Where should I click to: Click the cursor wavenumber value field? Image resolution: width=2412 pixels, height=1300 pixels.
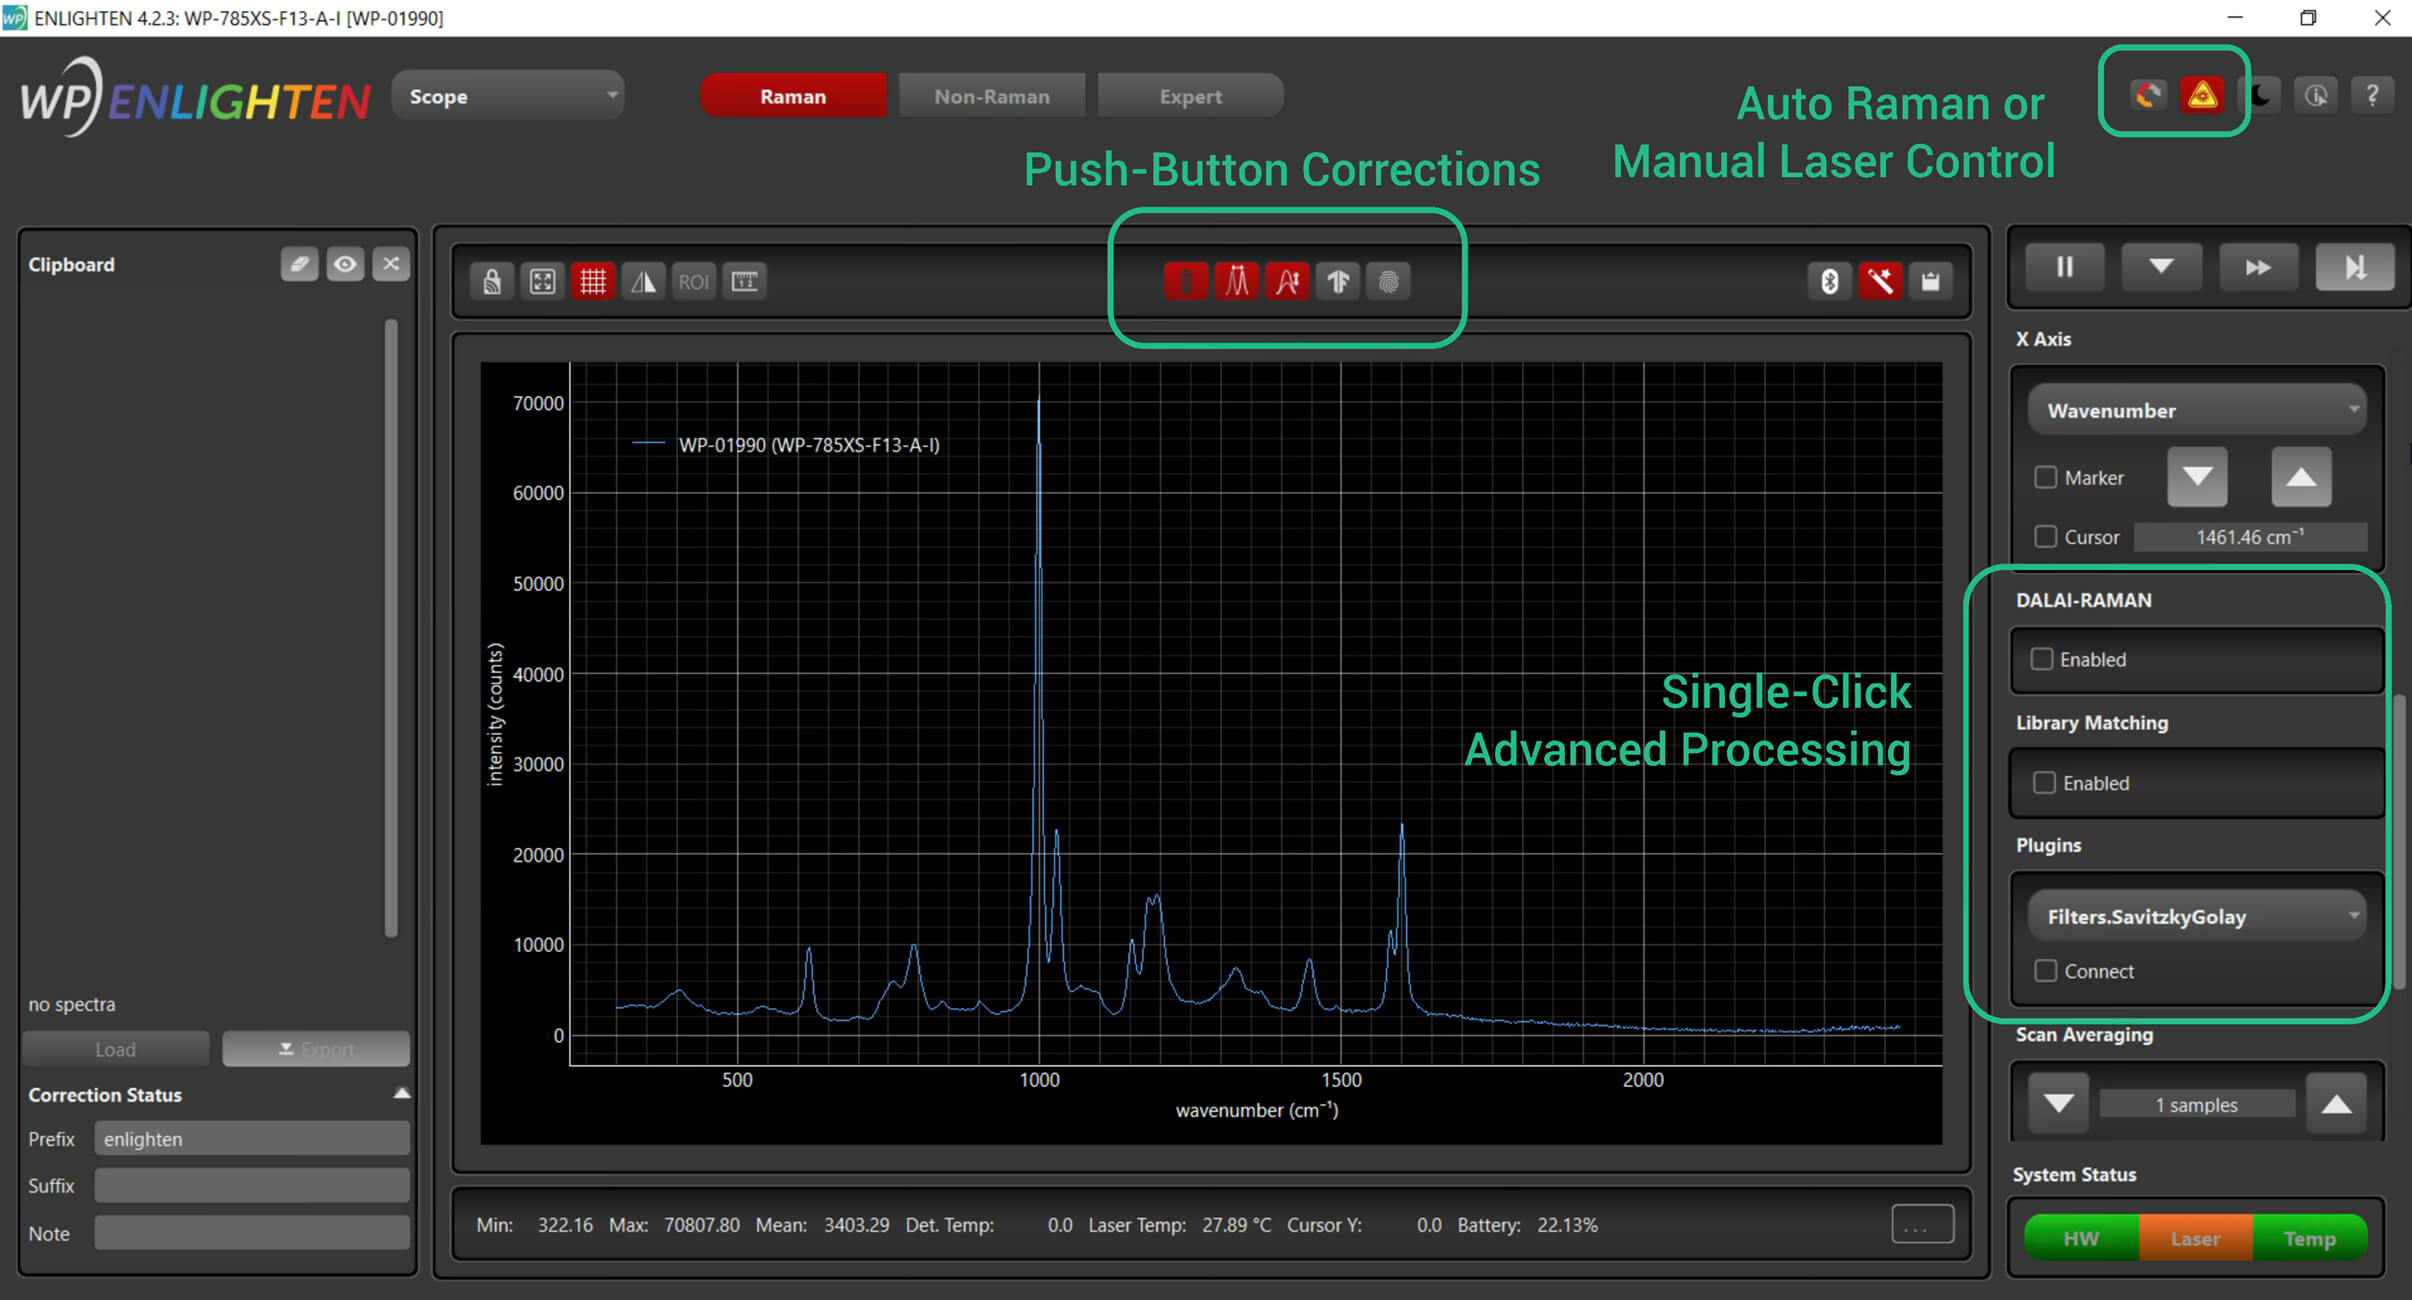tap(2250, 537)
